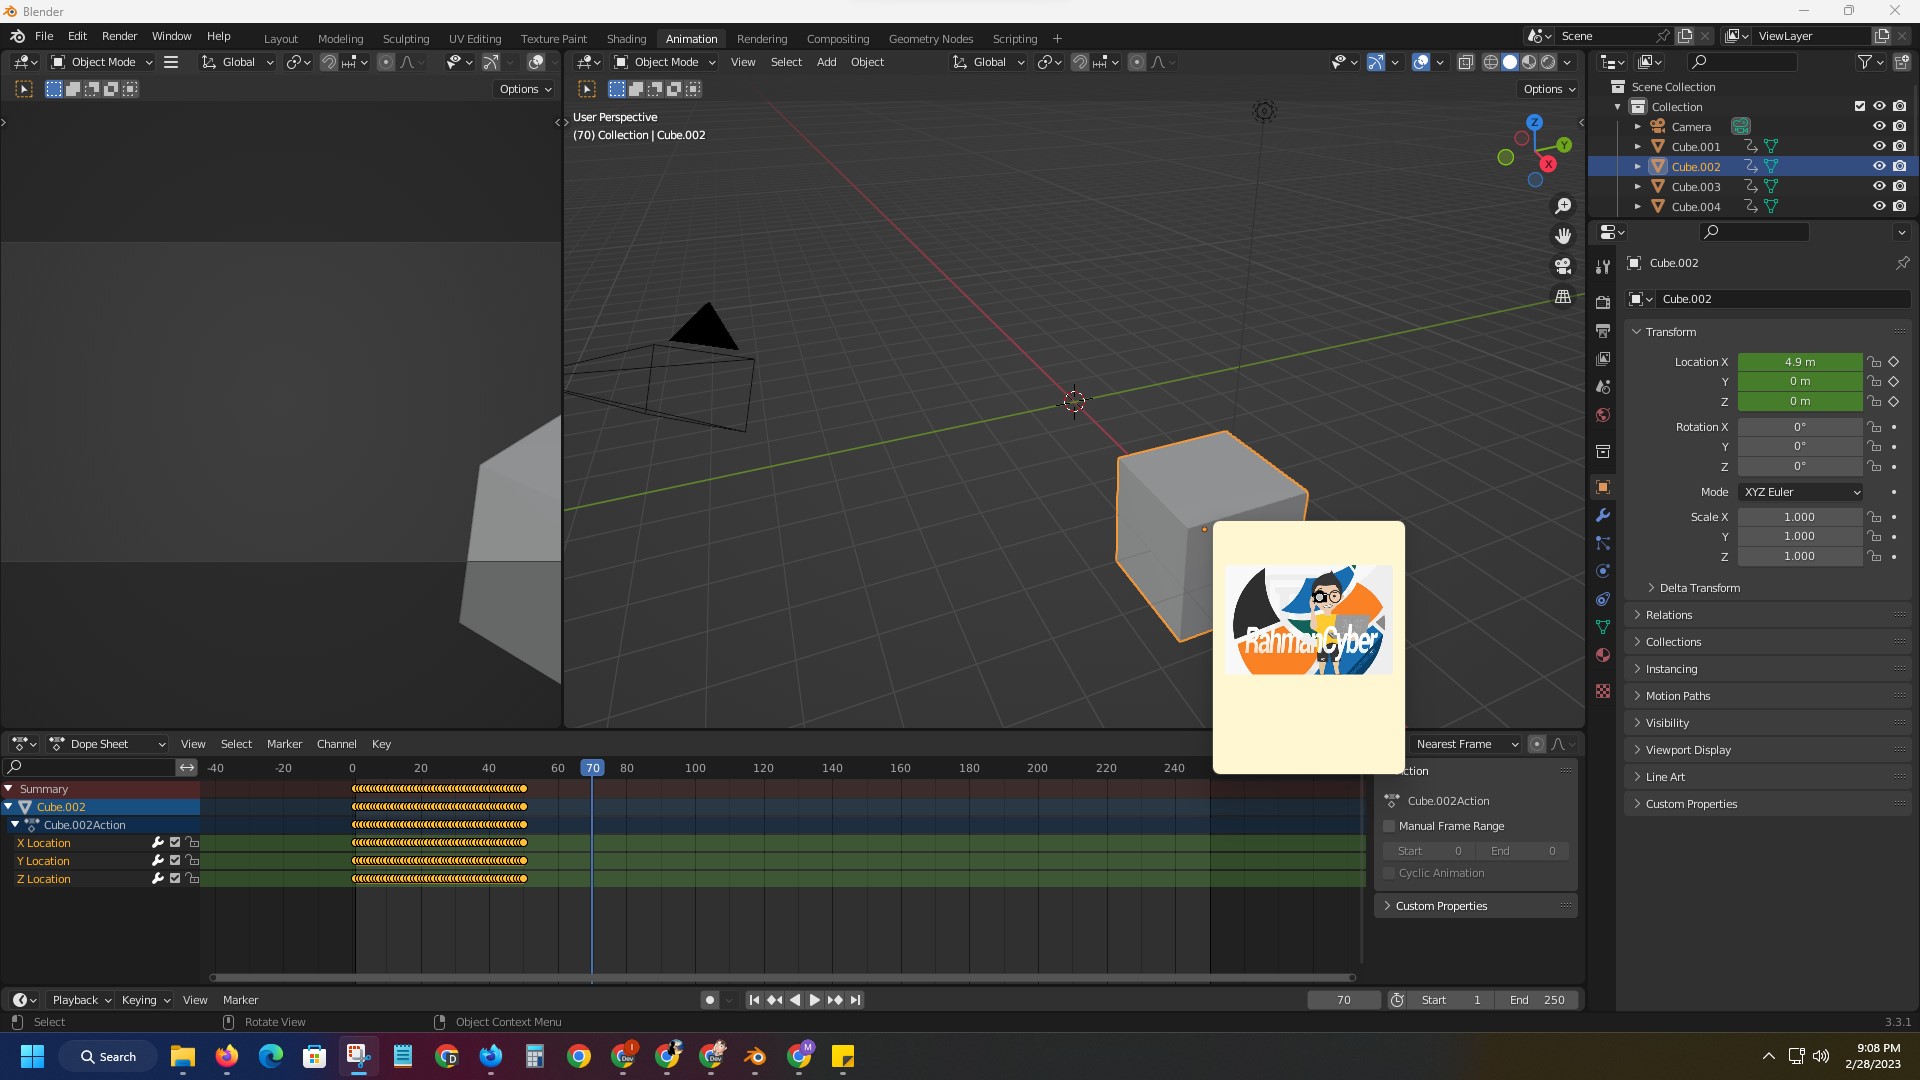The height and width of the screenshot is (1080, 1920).
Task: Switch to the Shading workspace tab
Action: click(626, 39)
